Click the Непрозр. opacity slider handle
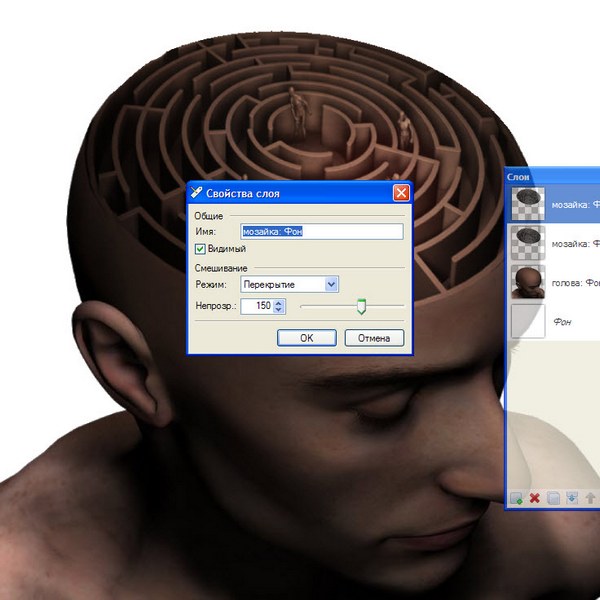 click(x=361, y=307)
